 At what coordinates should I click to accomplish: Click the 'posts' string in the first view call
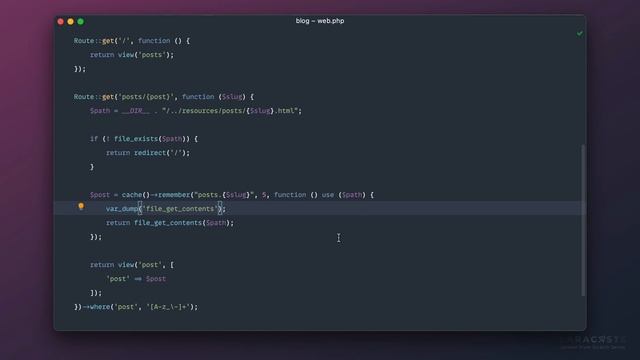pos(152,55)
